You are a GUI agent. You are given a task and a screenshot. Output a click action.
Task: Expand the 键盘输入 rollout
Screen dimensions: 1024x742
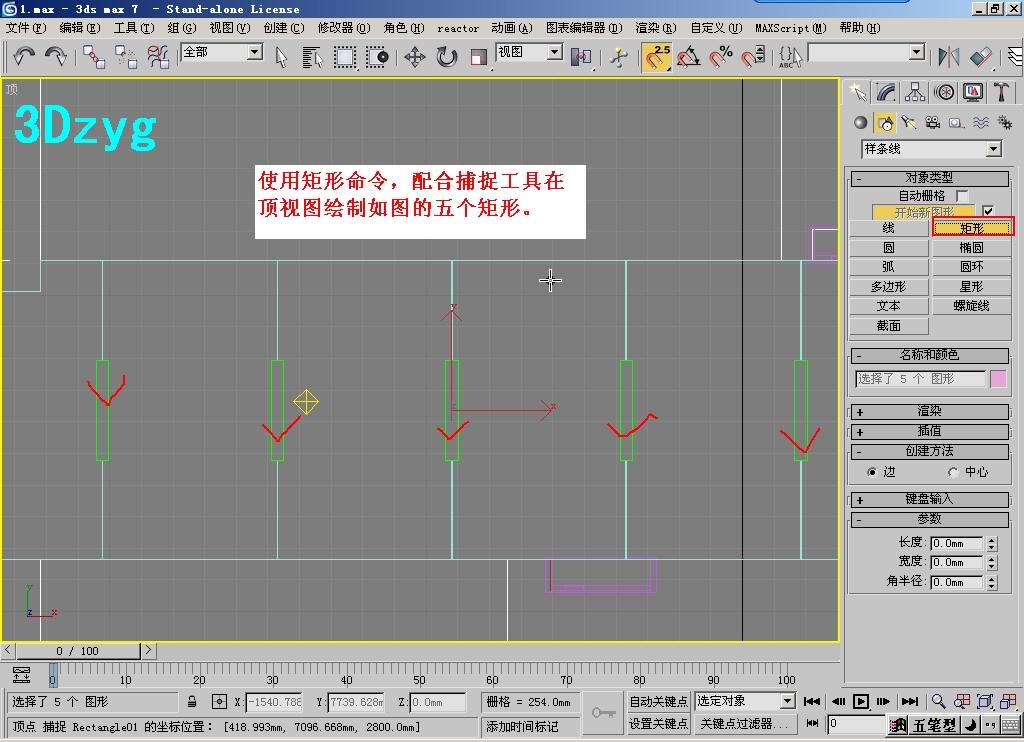[x=929, y=499]
